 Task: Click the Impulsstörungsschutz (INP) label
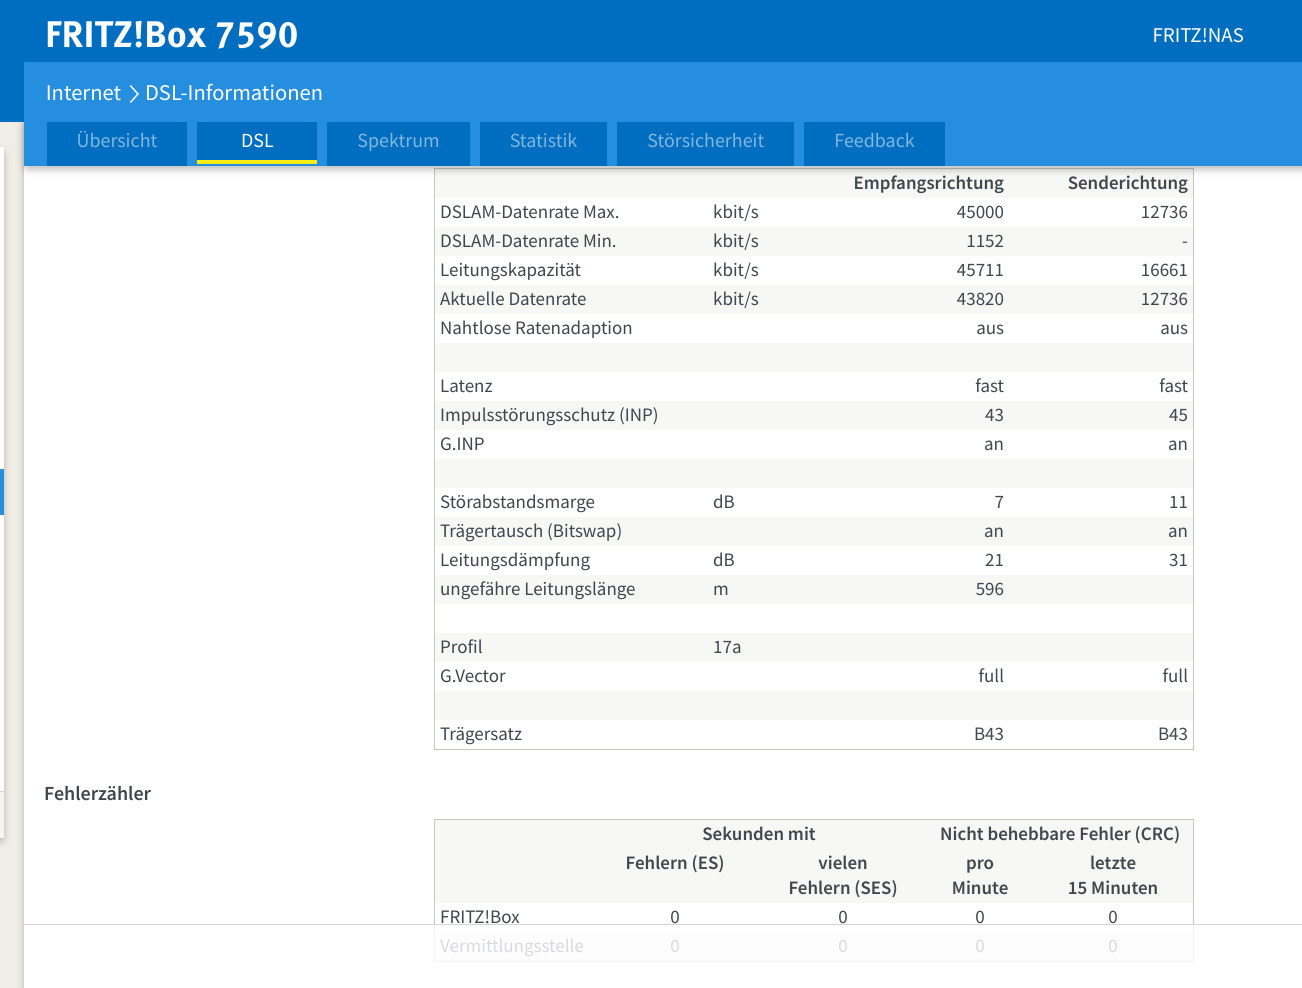point(549,415)
